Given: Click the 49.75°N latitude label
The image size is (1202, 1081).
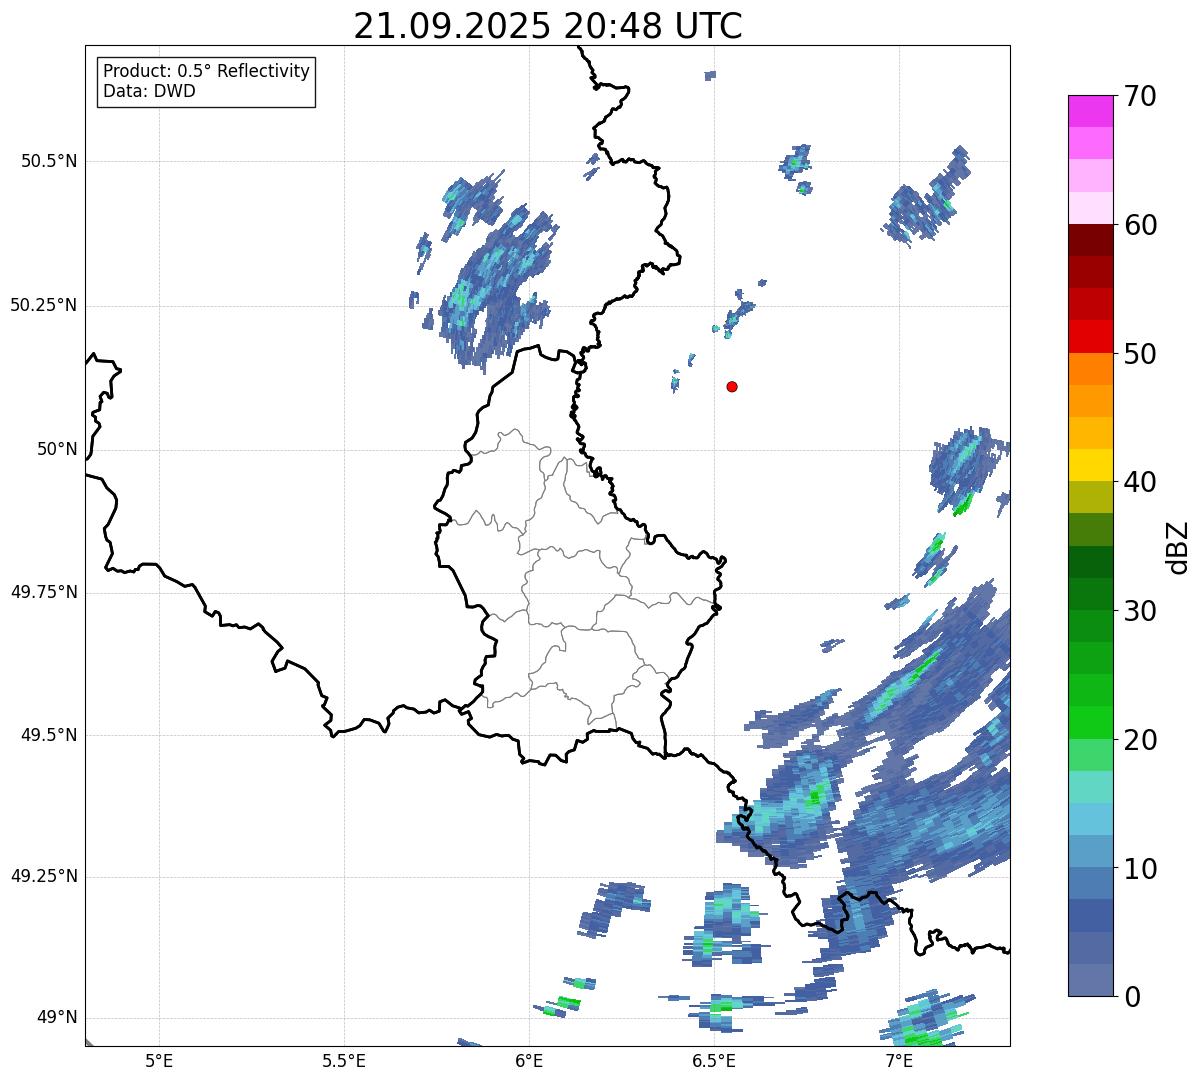Looking at the screenshot, I should pos(44,592).
